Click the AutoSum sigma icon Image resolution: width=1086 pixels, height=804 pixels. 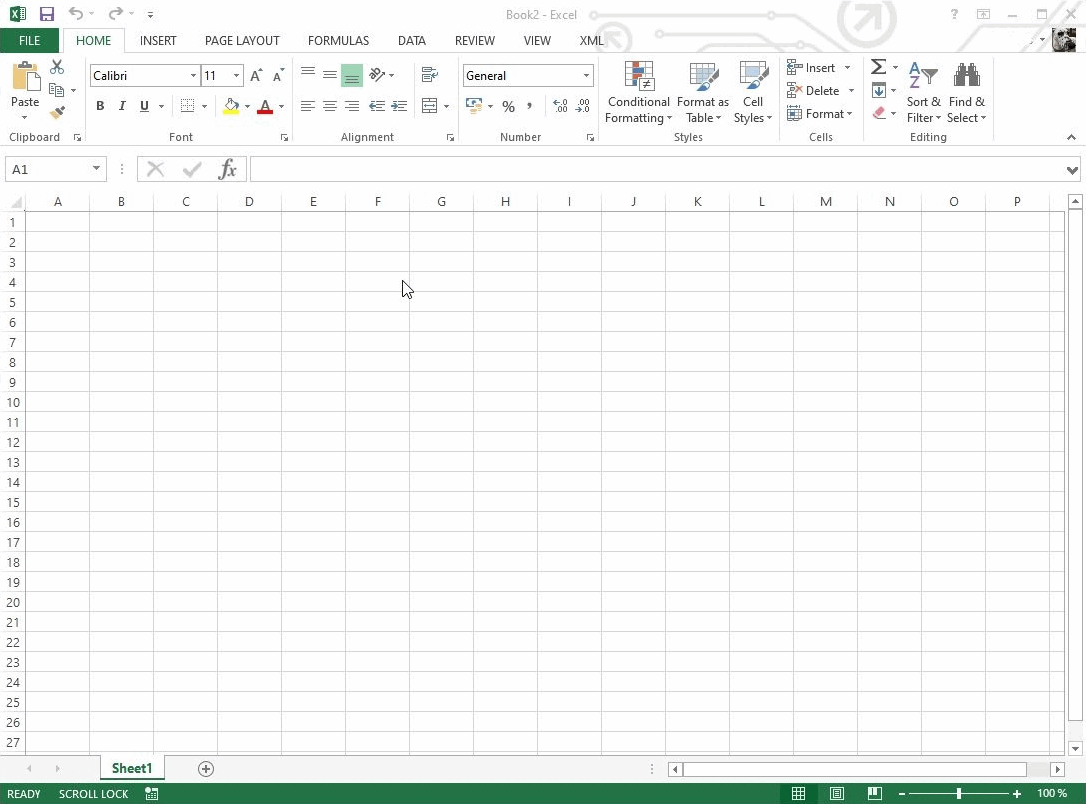click(878, 67)
